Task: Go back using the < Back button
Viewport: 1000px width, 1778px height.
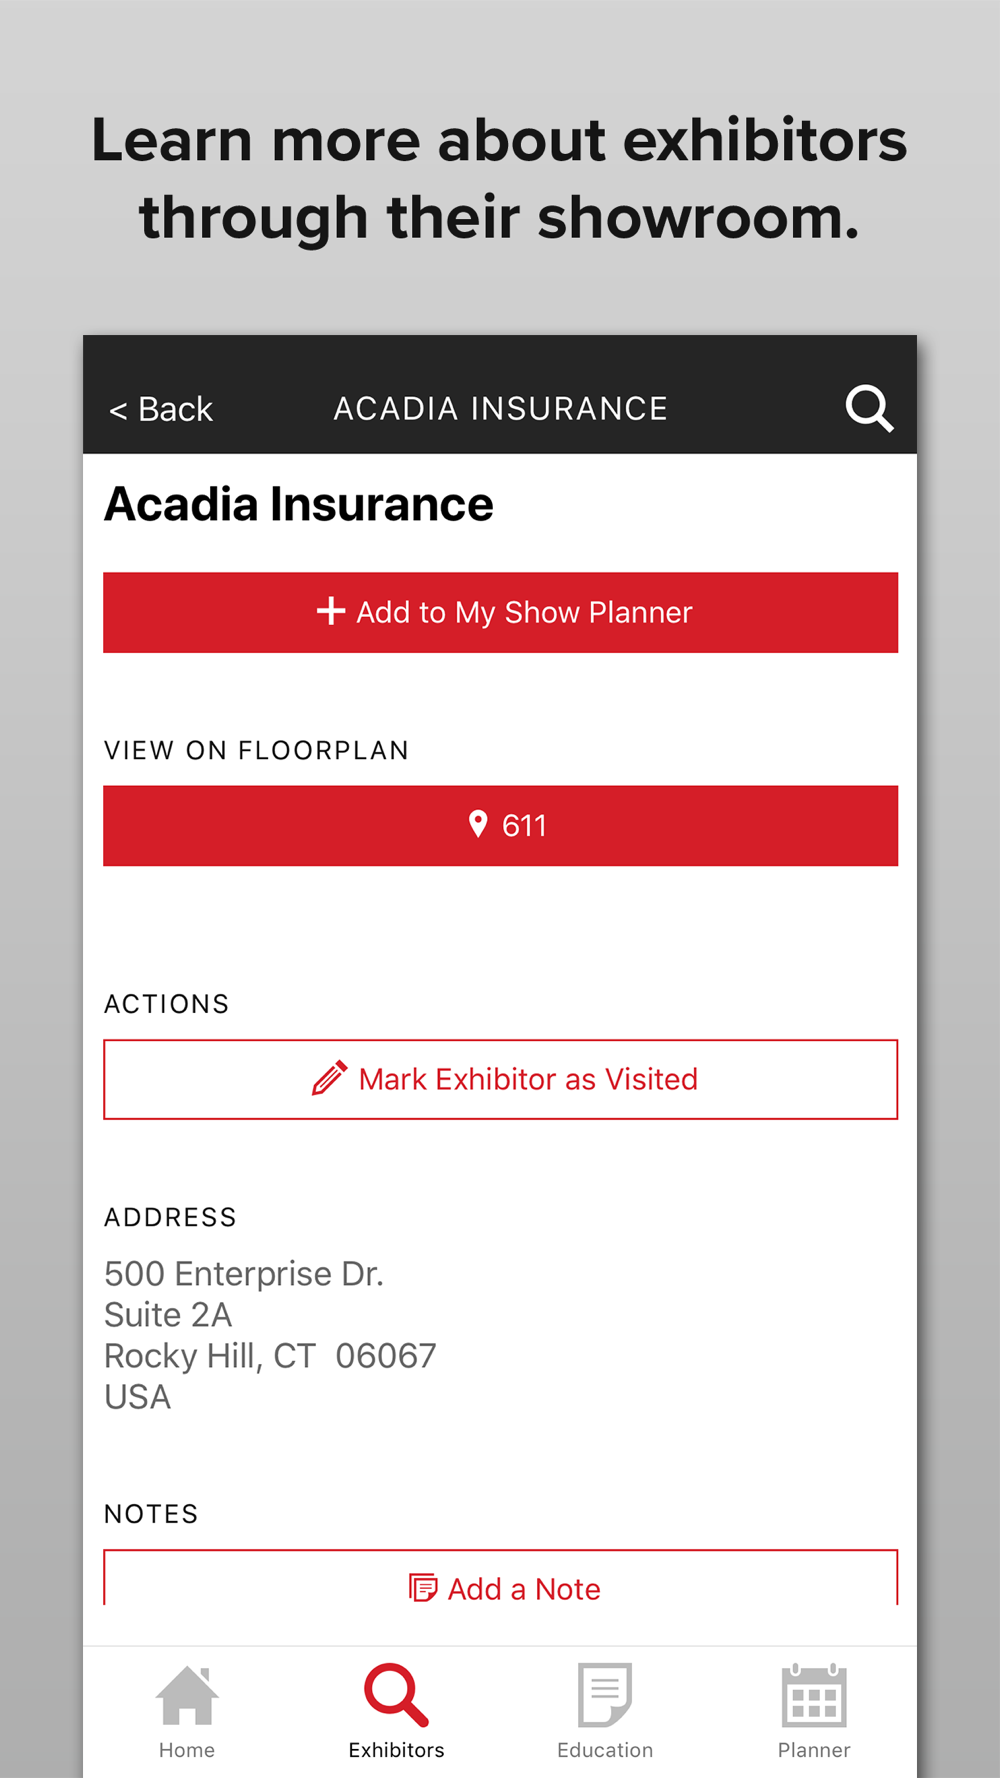Action: click(x=161, y=409)
